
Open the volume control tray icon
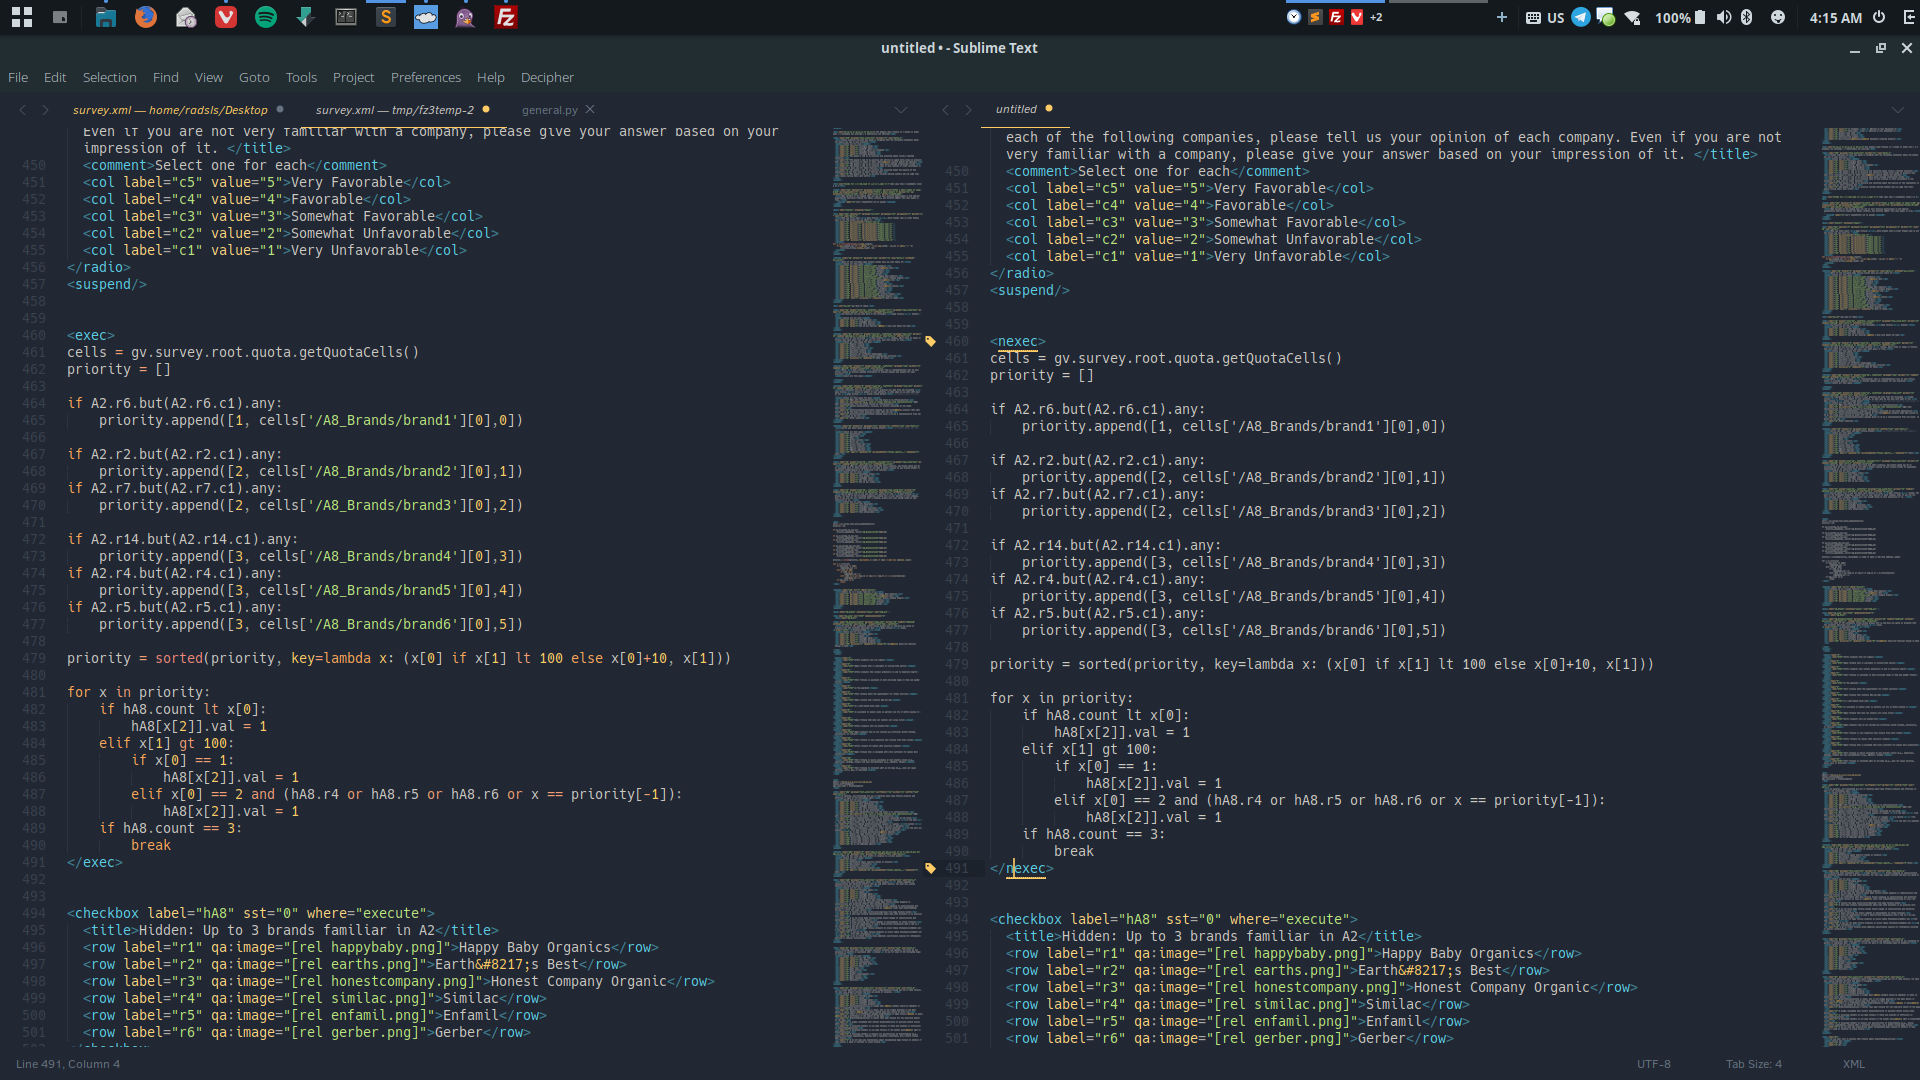pyautogui.click(x=1723, y=17)
